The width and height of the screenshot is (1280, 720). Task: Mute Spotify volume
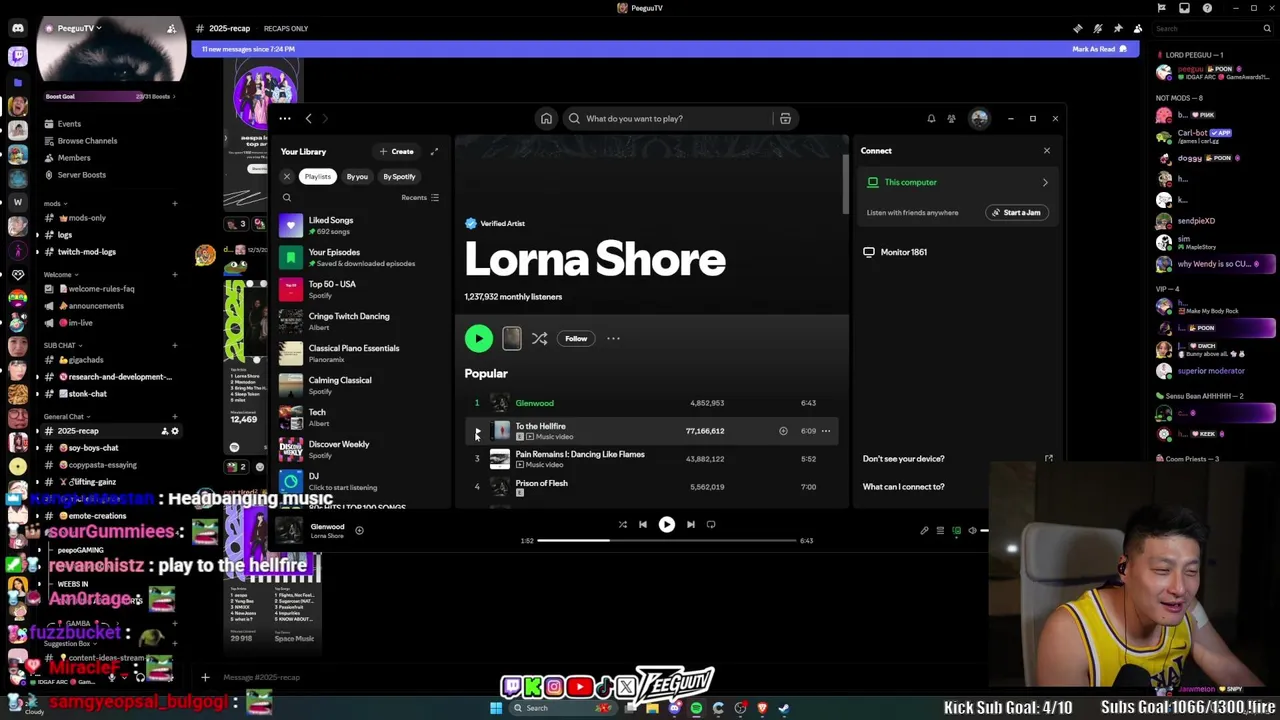(972, 531)
